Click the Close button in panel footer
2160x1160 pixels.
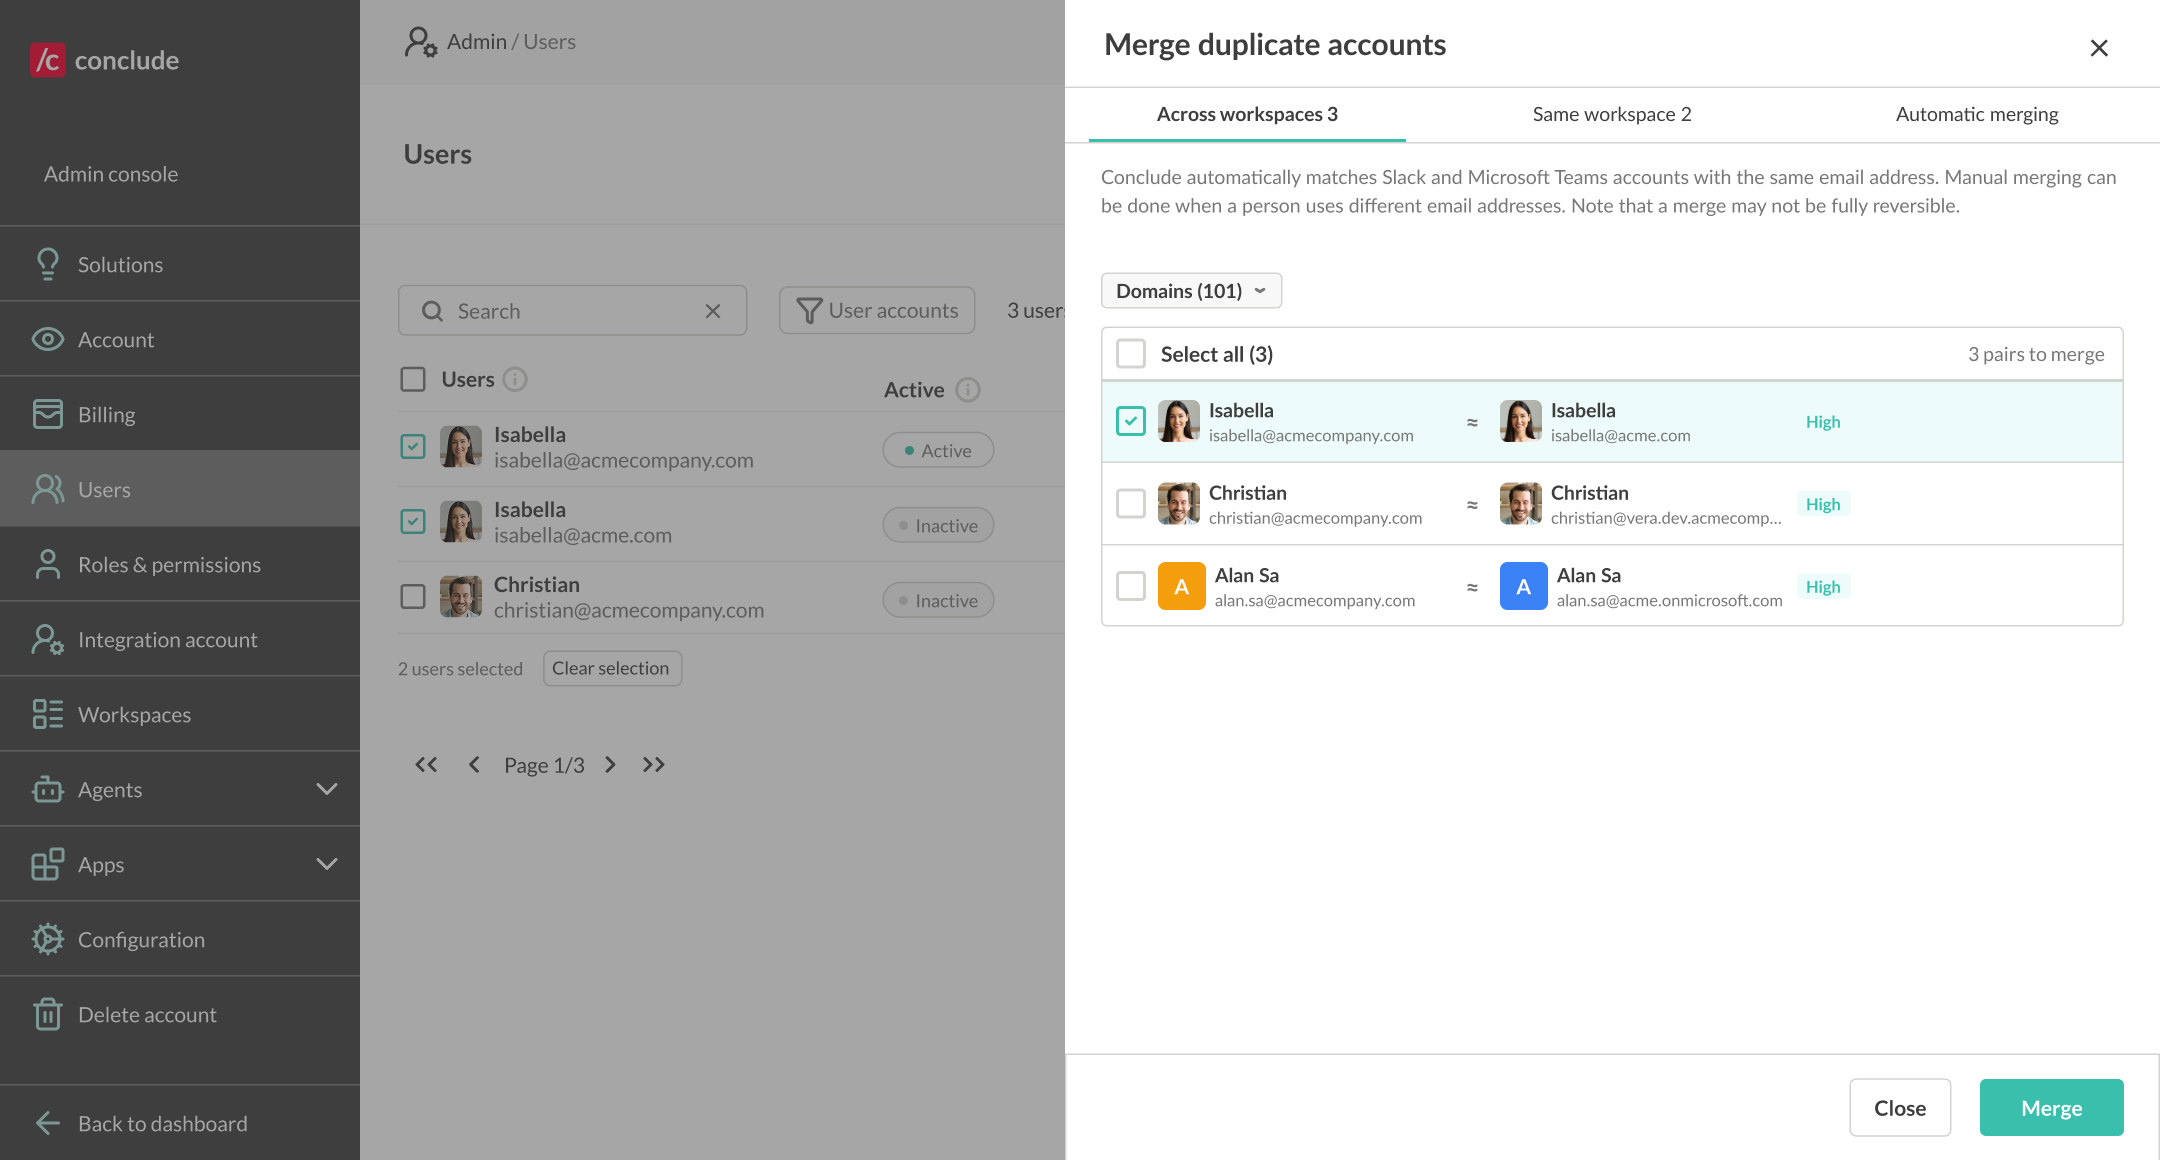point(1900,1108)
